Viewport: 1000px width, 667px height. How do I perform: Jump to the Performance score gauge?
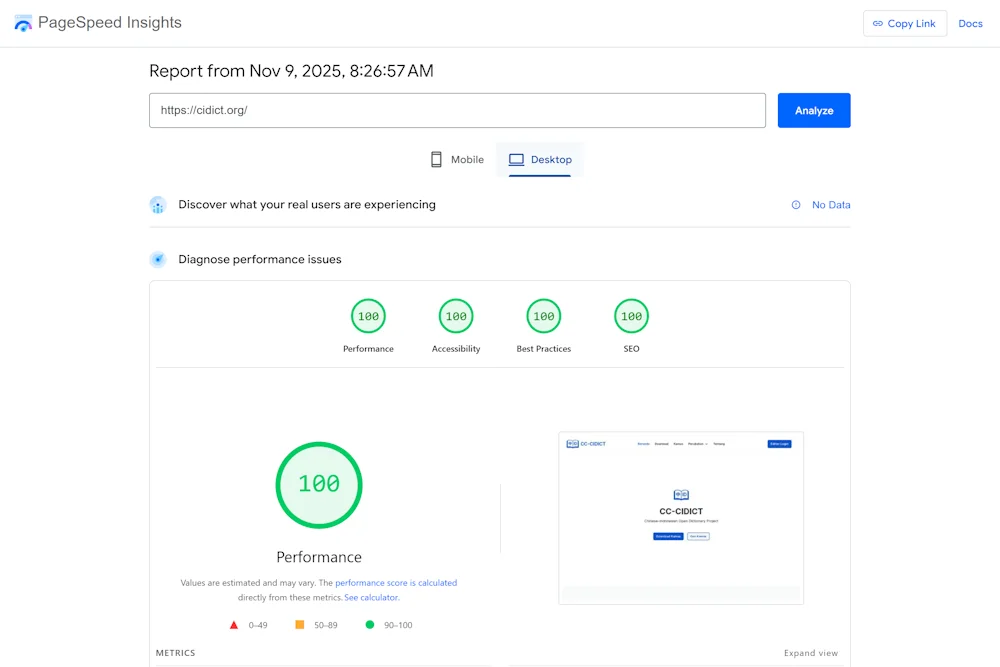pos(368,317)
